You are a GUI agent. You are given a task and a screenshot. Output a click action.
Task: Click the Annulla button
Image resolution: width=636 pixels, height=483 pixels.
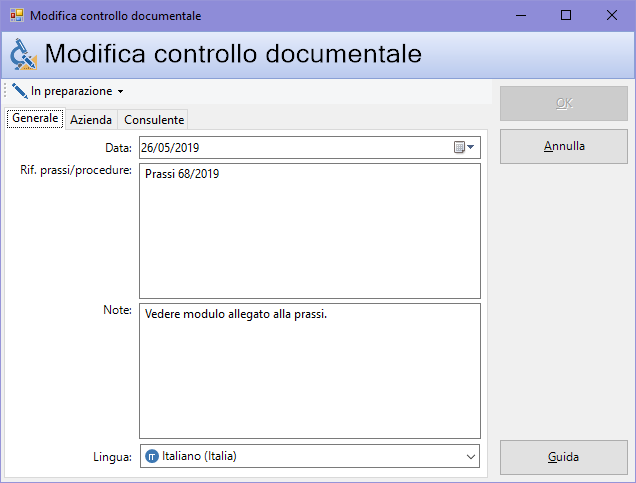pos(564,146)
